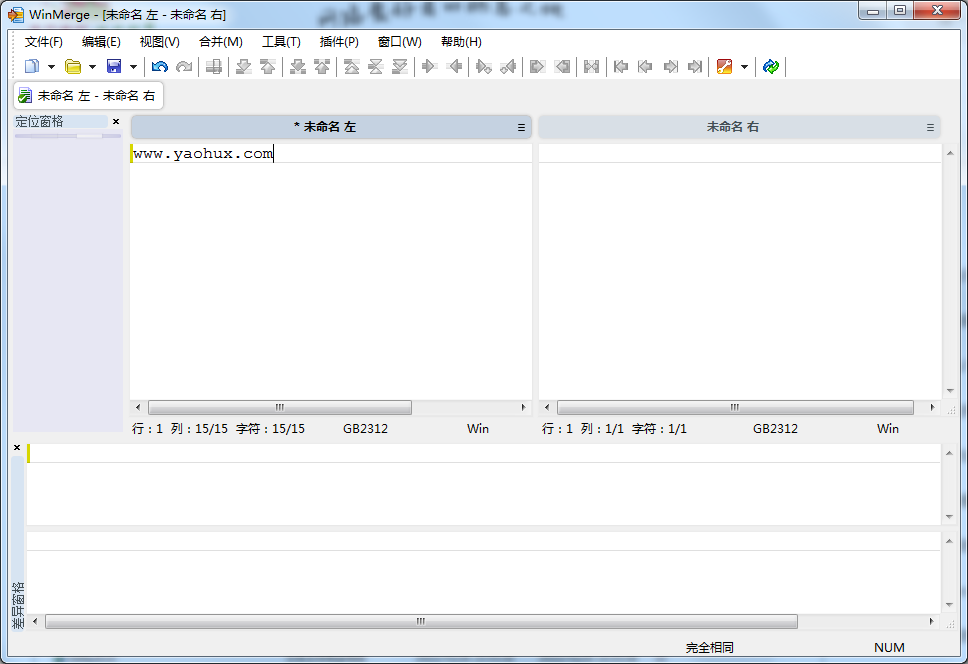This screenshot has height=664, width=968.
Task: Close the 定位窗格 location pane
Action: (x=116, y=122)
